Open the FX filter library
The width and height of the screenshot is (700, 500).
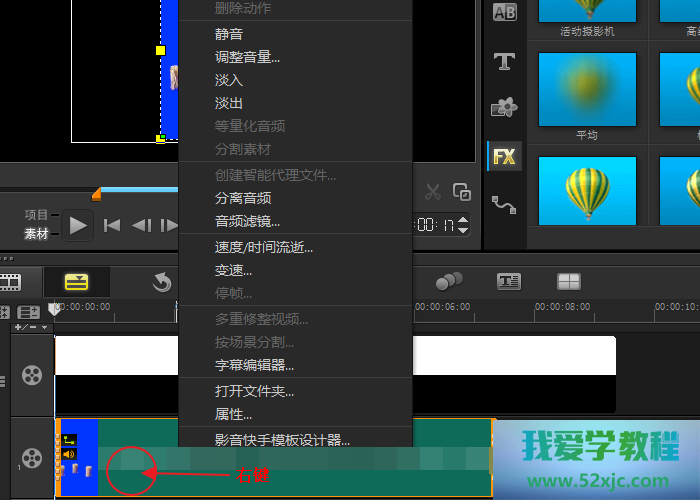[x=504, y=156]
